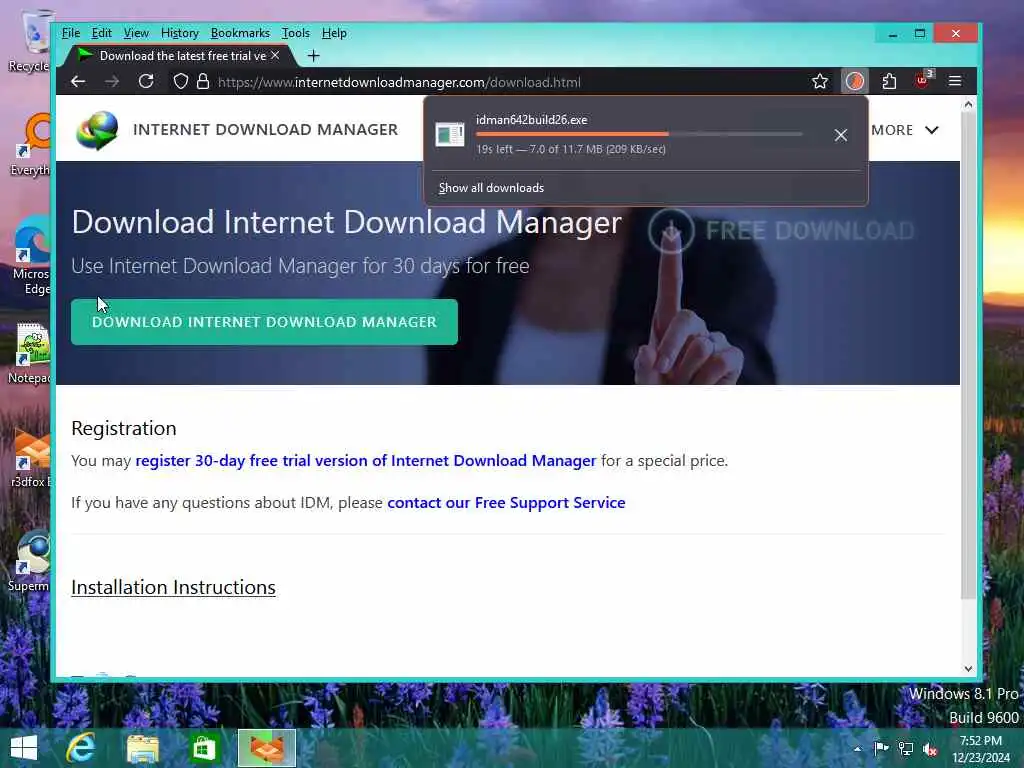Go back with the browser back arrow
This screenshot has height=768, width=1024.
pos(78,82)
